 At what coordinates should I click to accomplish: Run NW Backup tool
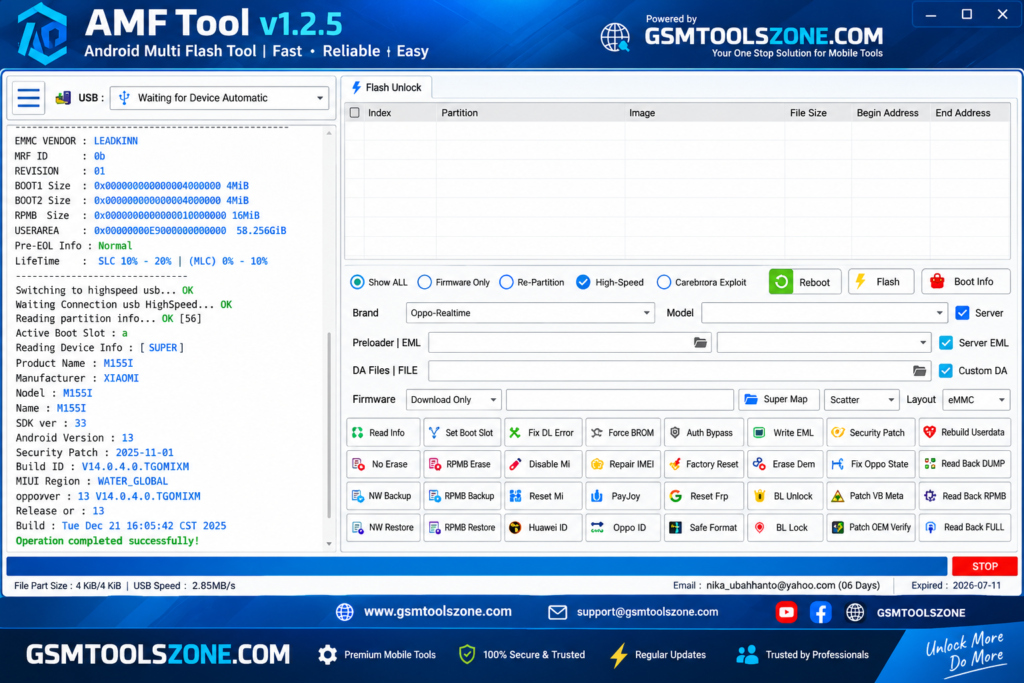pos(382,496)
